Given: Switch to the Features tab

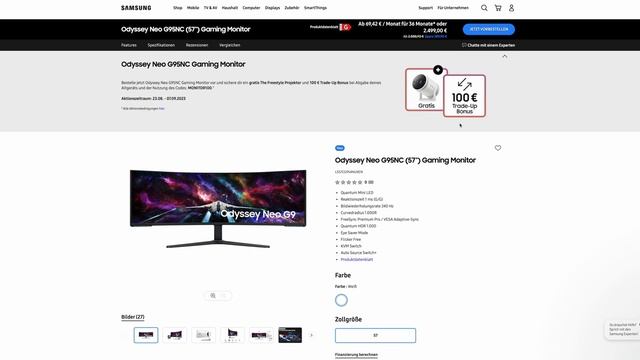Looking at the screenshot, I should (x=129, y=45).
